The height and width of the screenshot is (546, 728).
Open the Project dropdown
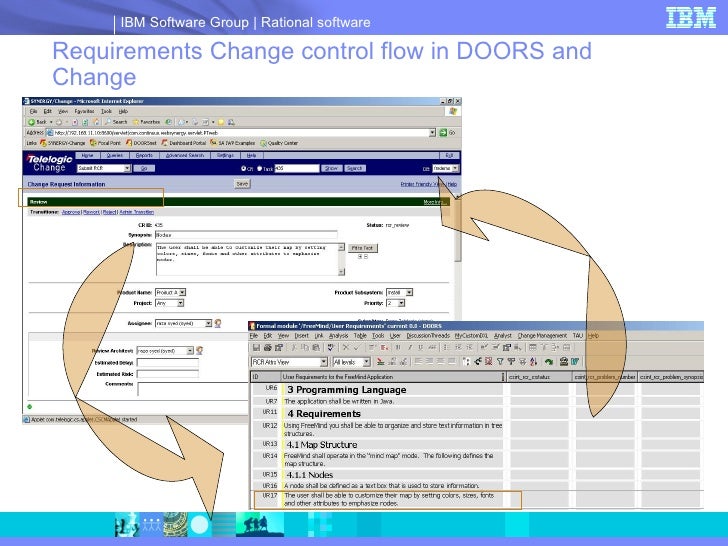[169, 303]
